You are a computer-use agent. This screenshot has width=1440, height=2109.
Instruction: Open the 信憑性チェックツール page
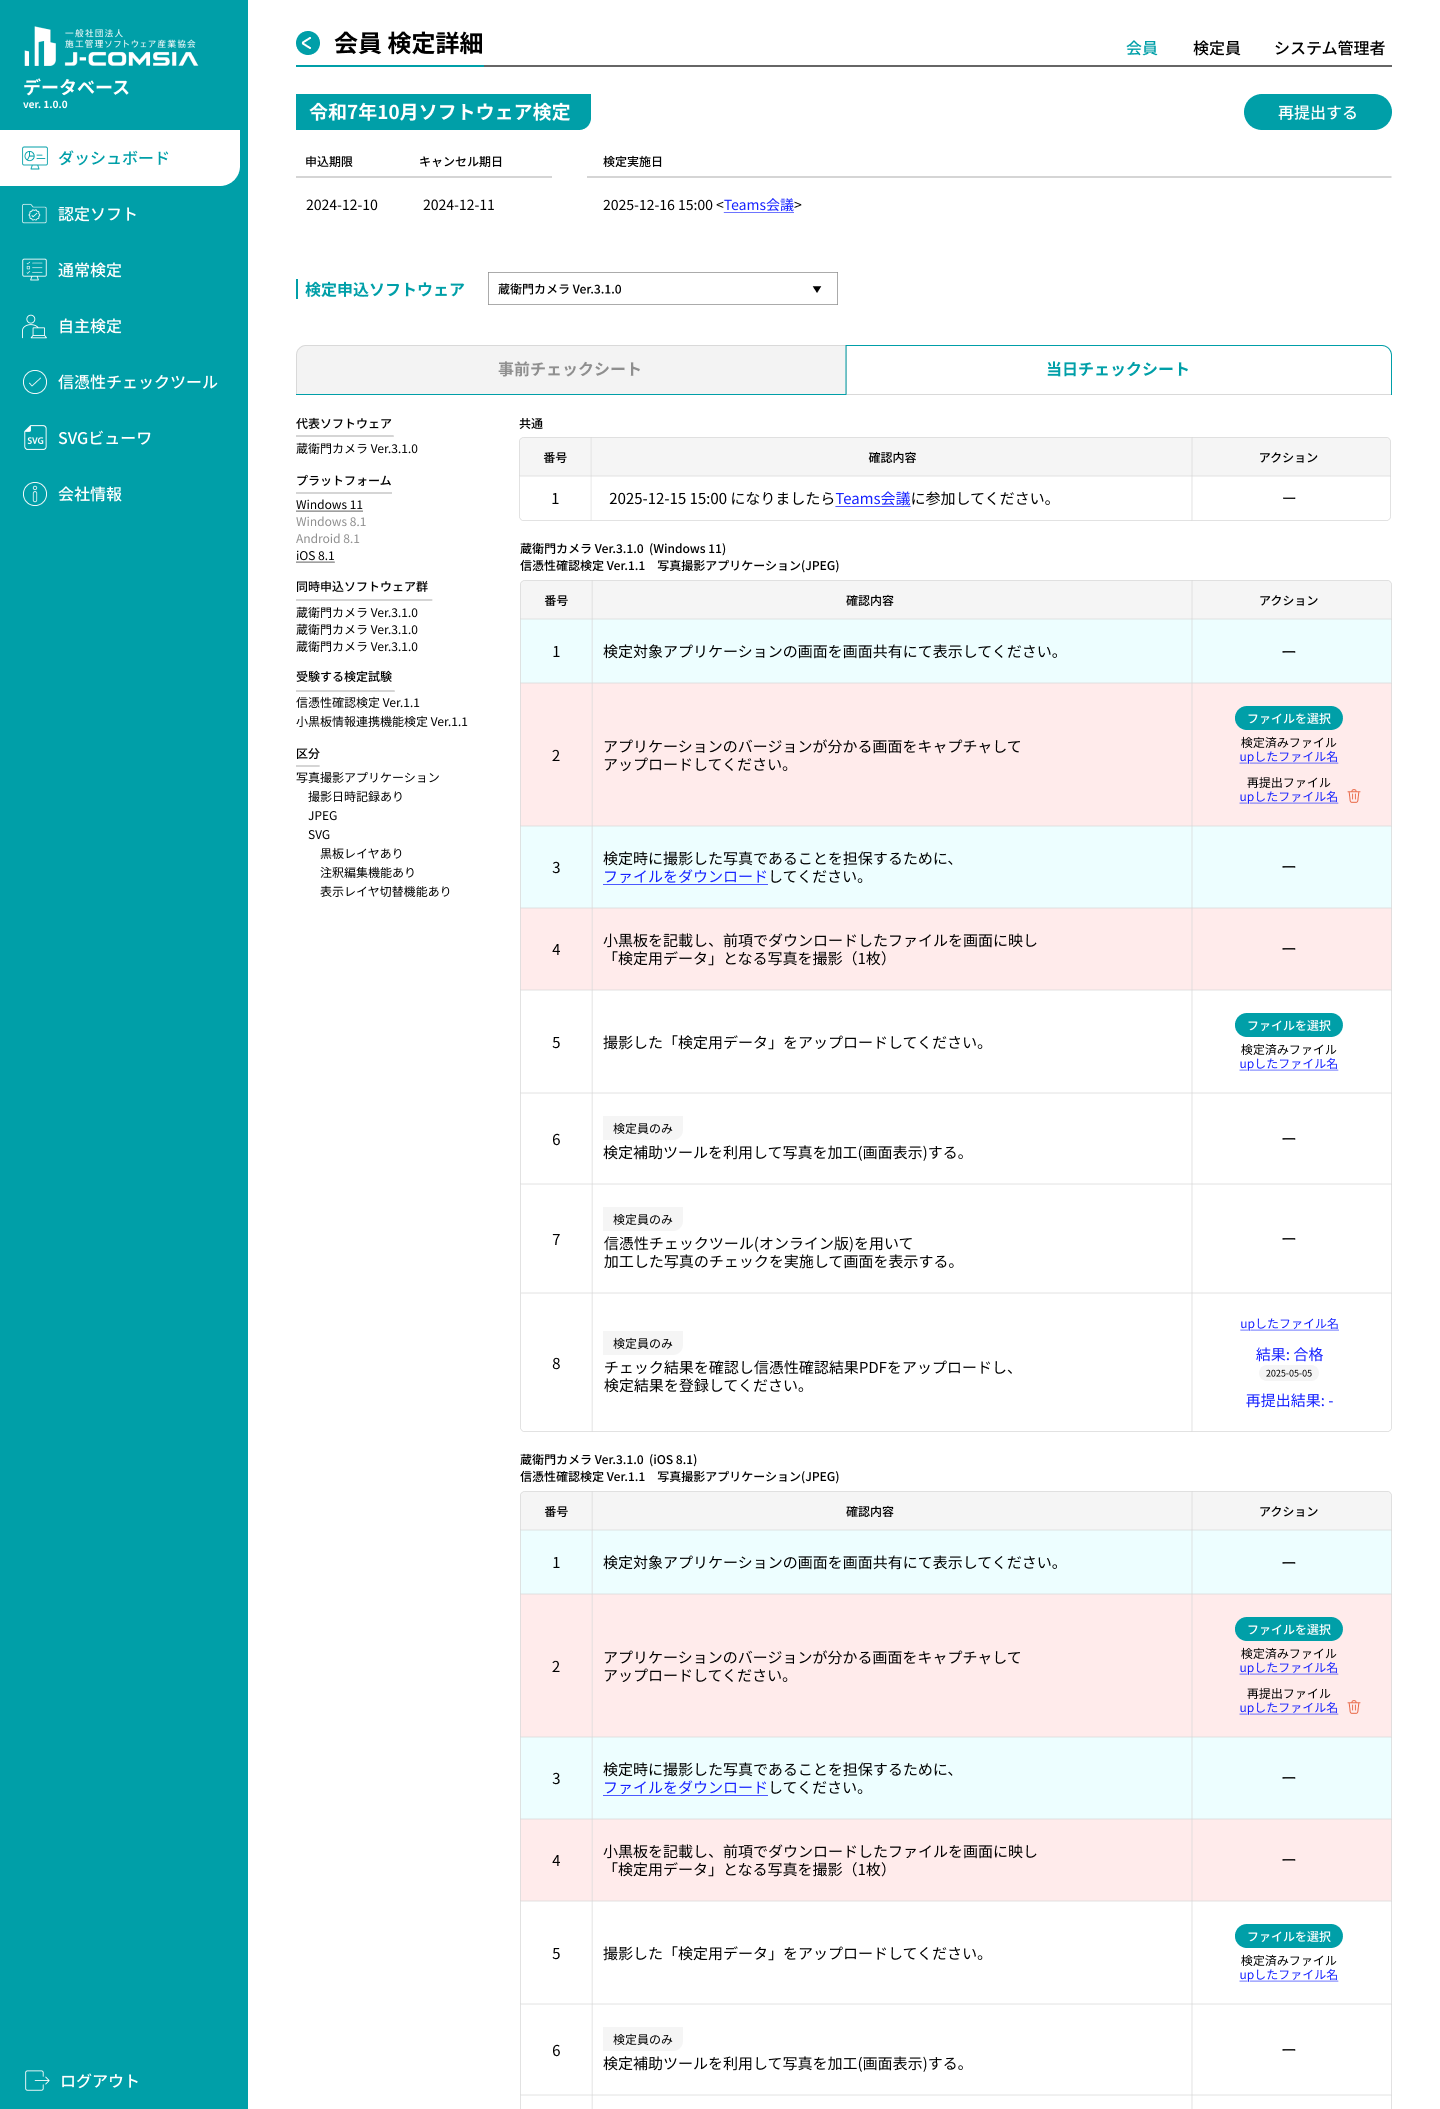tap(137, 382)
